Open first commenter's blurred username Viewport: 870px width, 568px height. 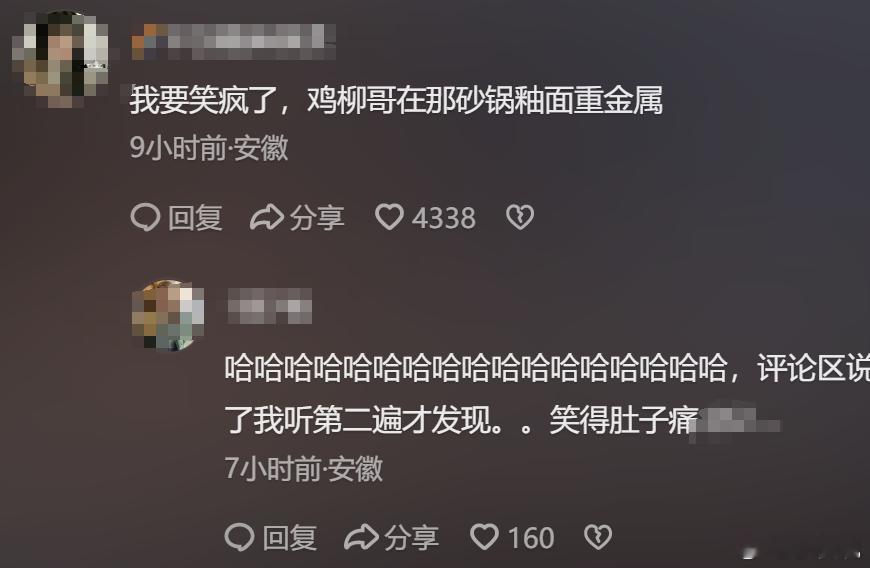(234, 42)
